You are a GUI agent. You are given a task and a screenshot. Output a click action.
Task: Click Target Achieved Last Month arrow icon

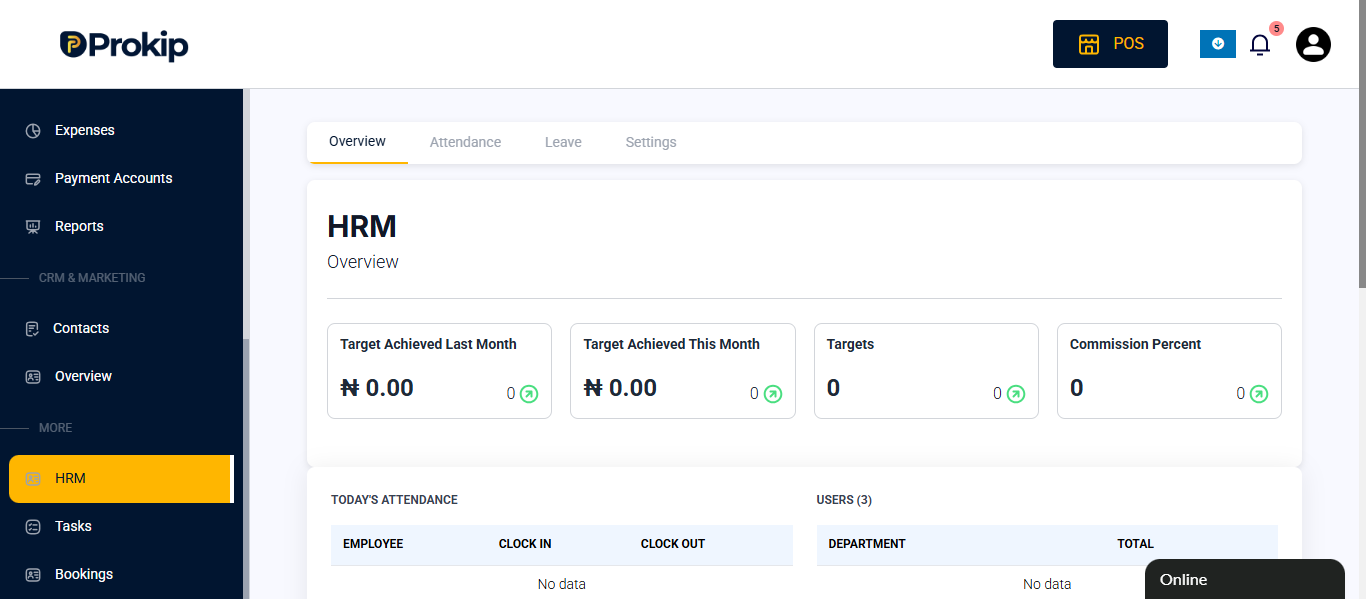tap(529, 394)
